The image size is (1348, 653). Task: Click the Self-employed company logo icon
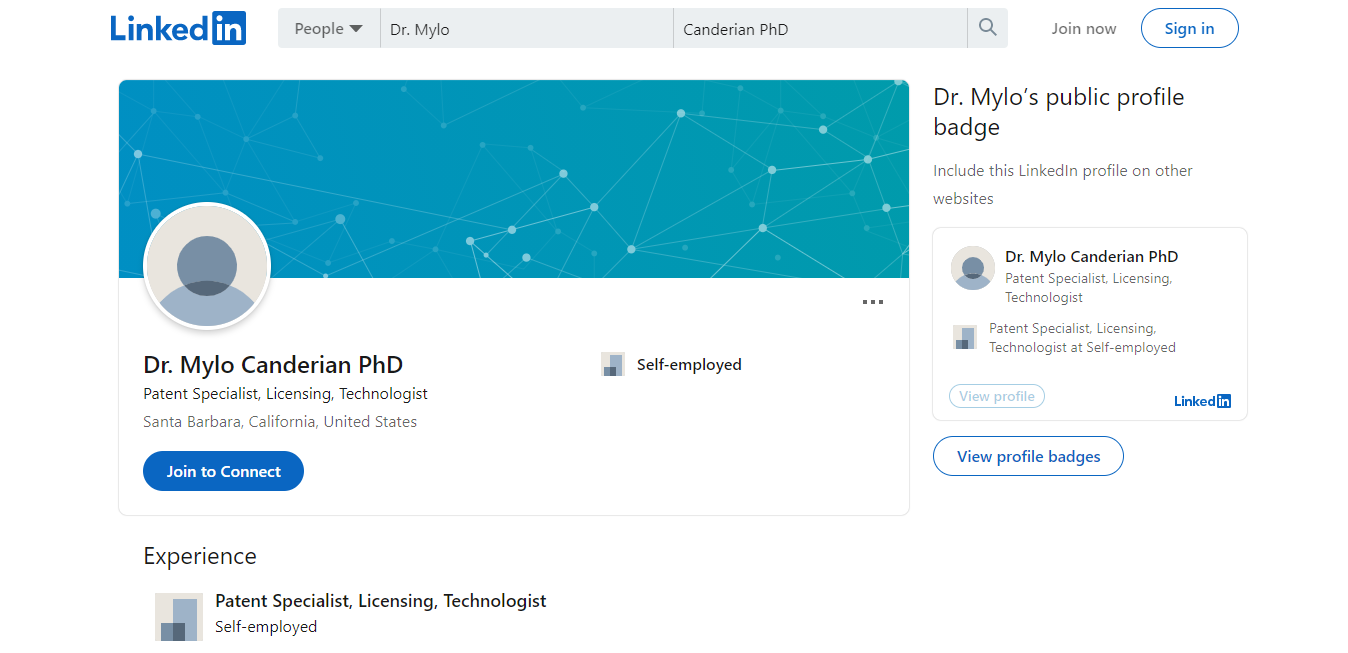click(612, 364)
